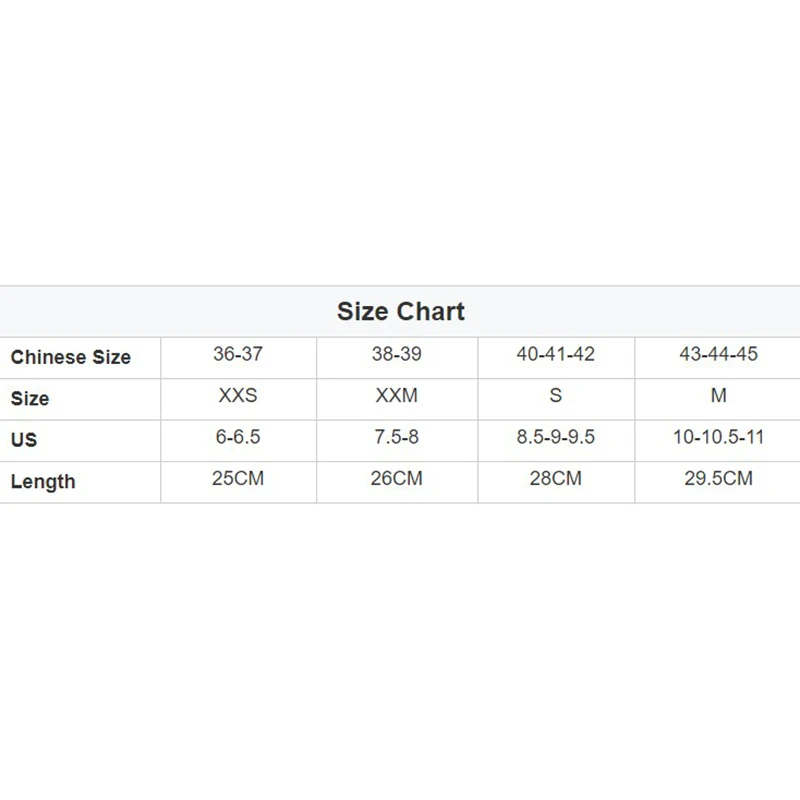Click the Size row header

pos(30,398)
